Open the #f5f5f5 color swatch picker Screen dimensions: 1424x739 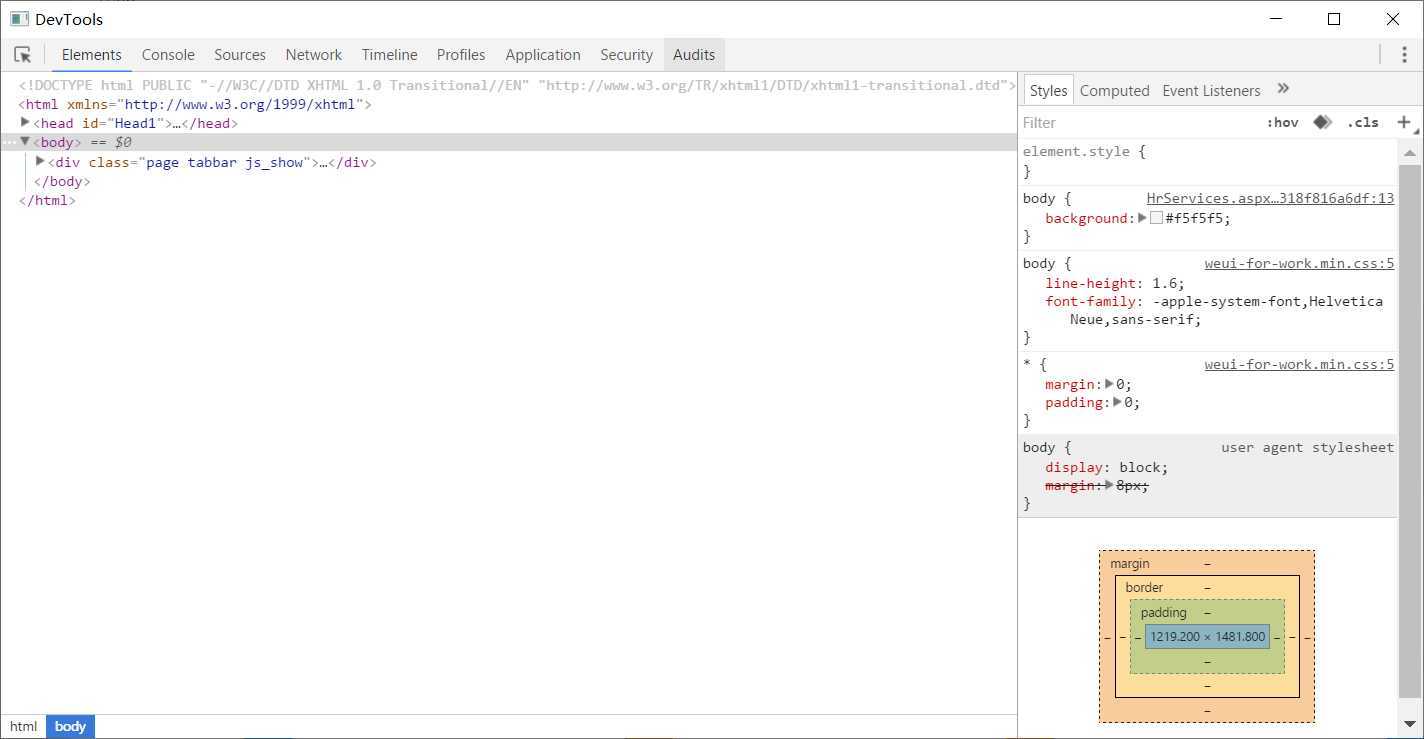pos(1156,218)
